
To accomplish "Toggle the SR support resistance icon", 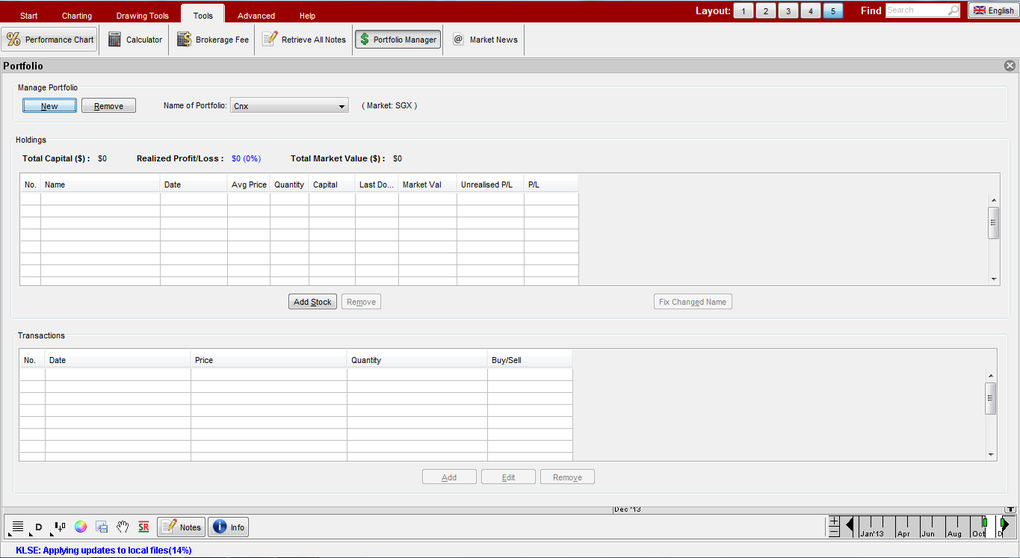I will point(144,527).
